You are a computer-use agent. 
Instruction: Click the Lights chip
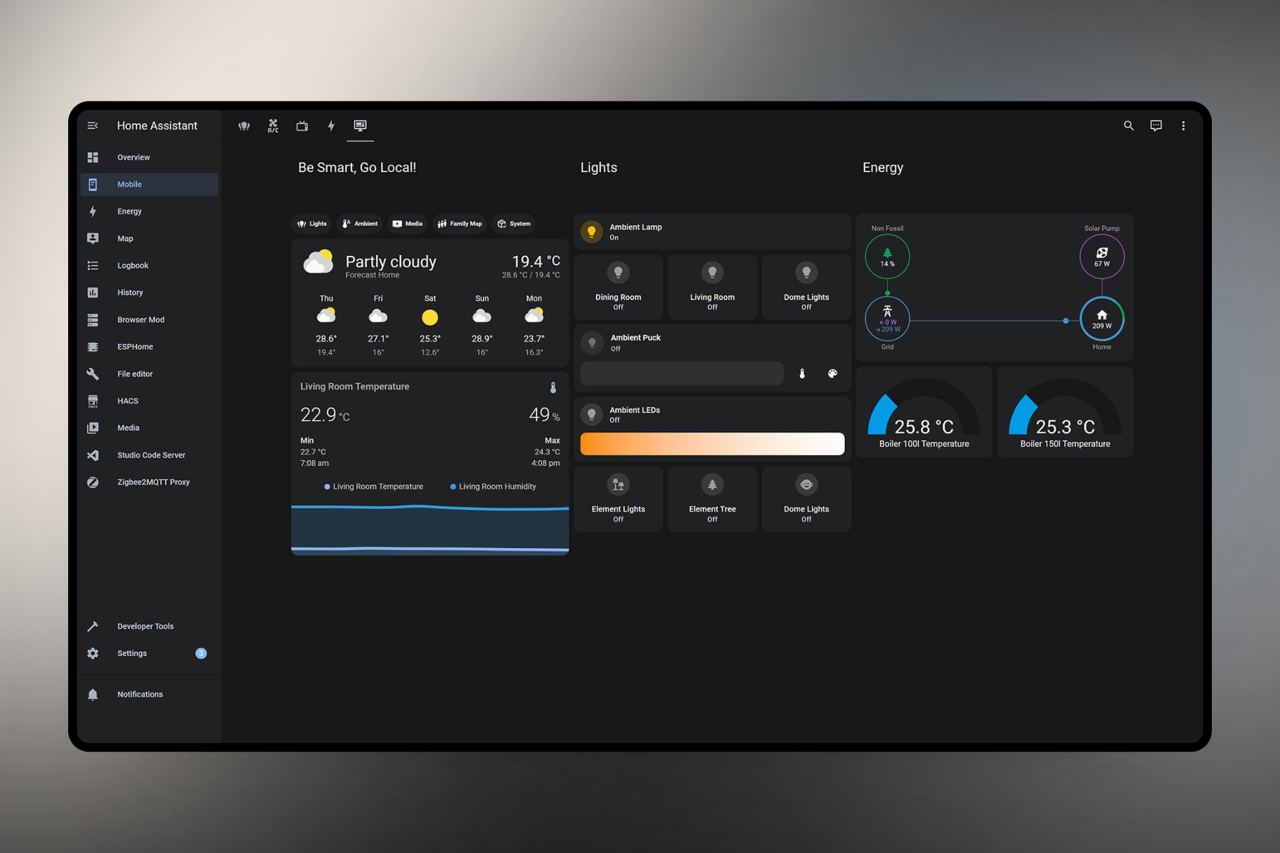pyautogui.click(x=312, y=224)
